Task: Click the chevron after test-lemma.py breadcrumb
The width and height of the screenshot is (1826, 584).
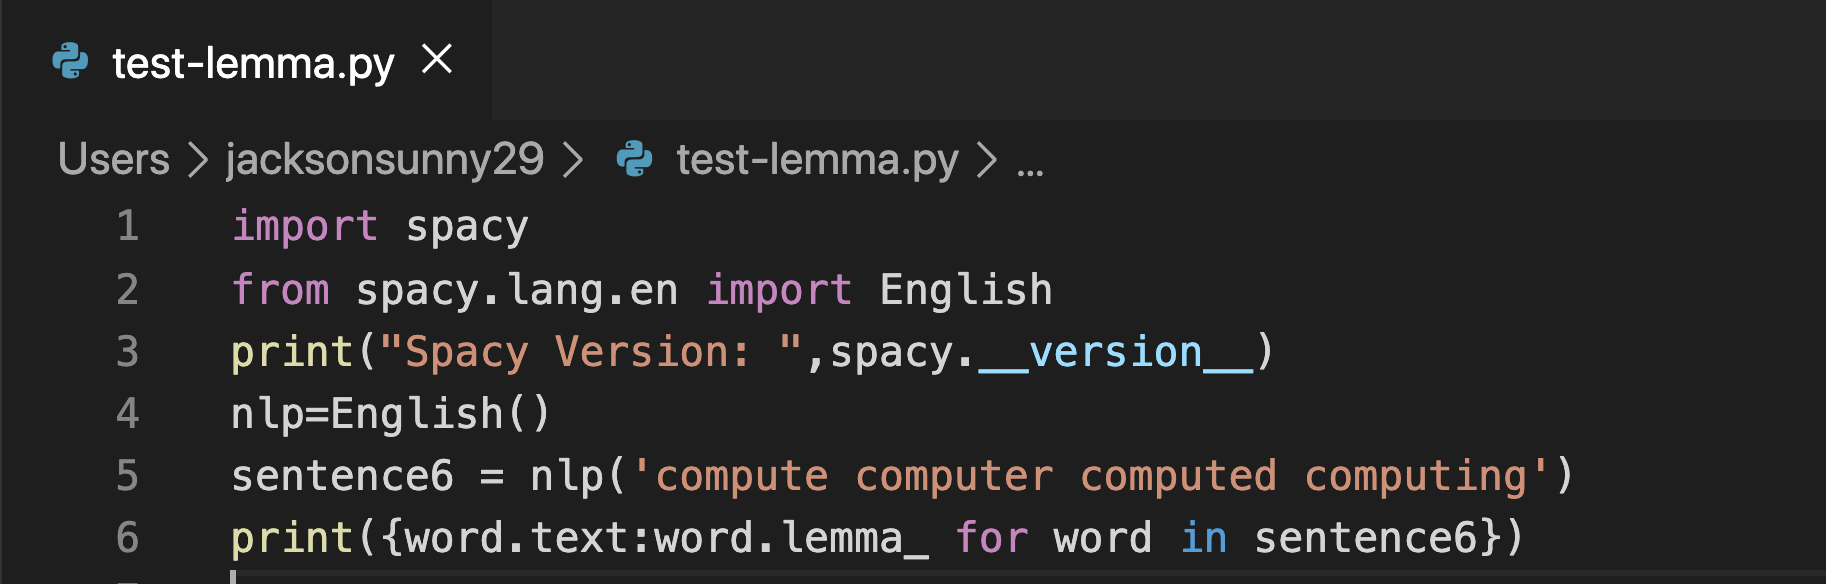Action: [985, 159]
